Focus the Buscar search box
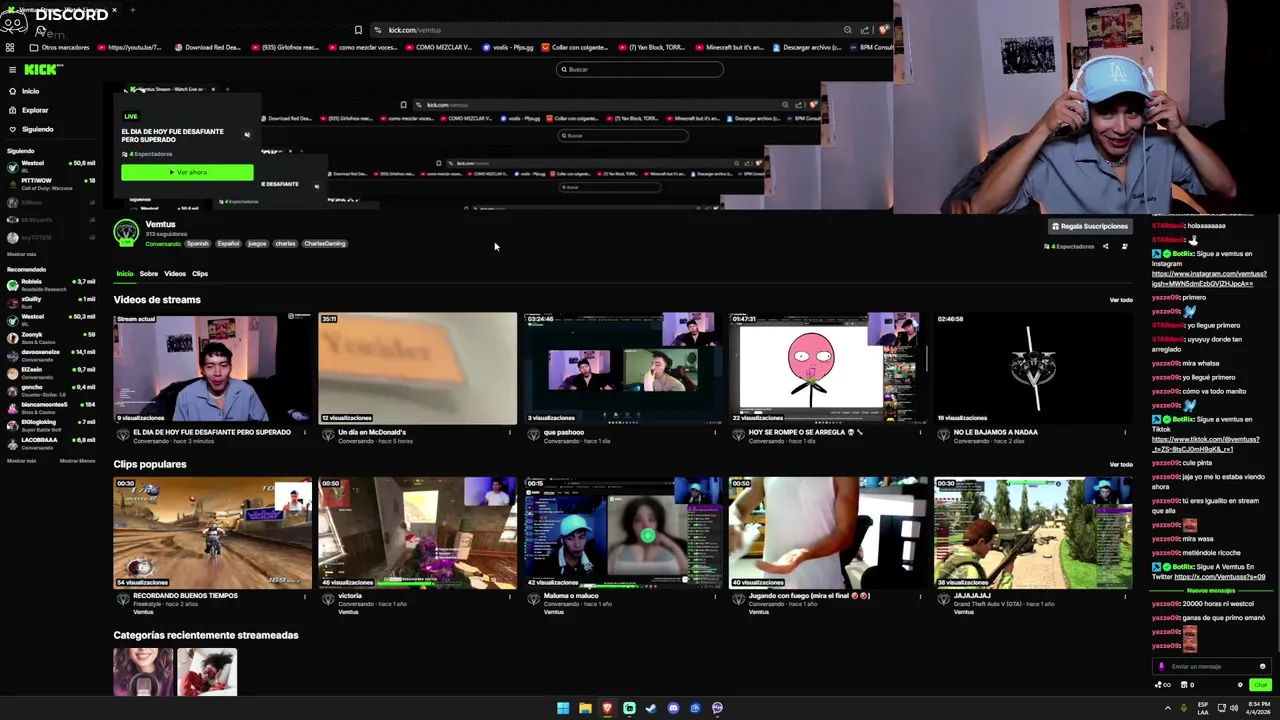 click(x=640, y=69)
